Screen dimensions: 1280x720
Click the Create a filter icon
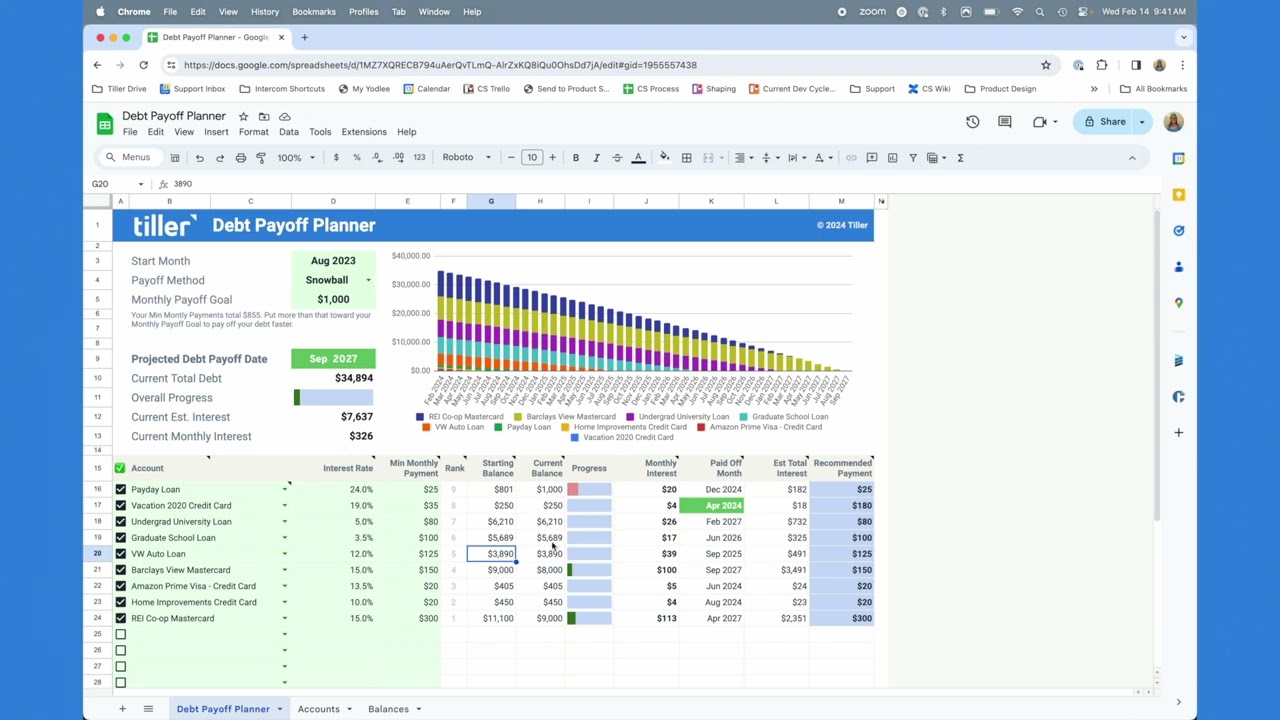[913, 158]
